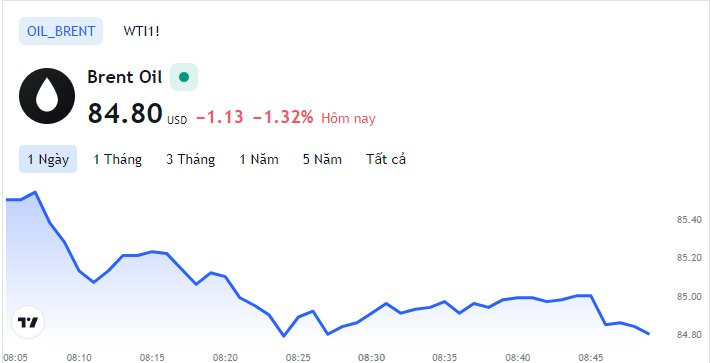This screenshot has width=711, height=363.
Task: Click the 85.40 price axis label
Action: [689, 220]
